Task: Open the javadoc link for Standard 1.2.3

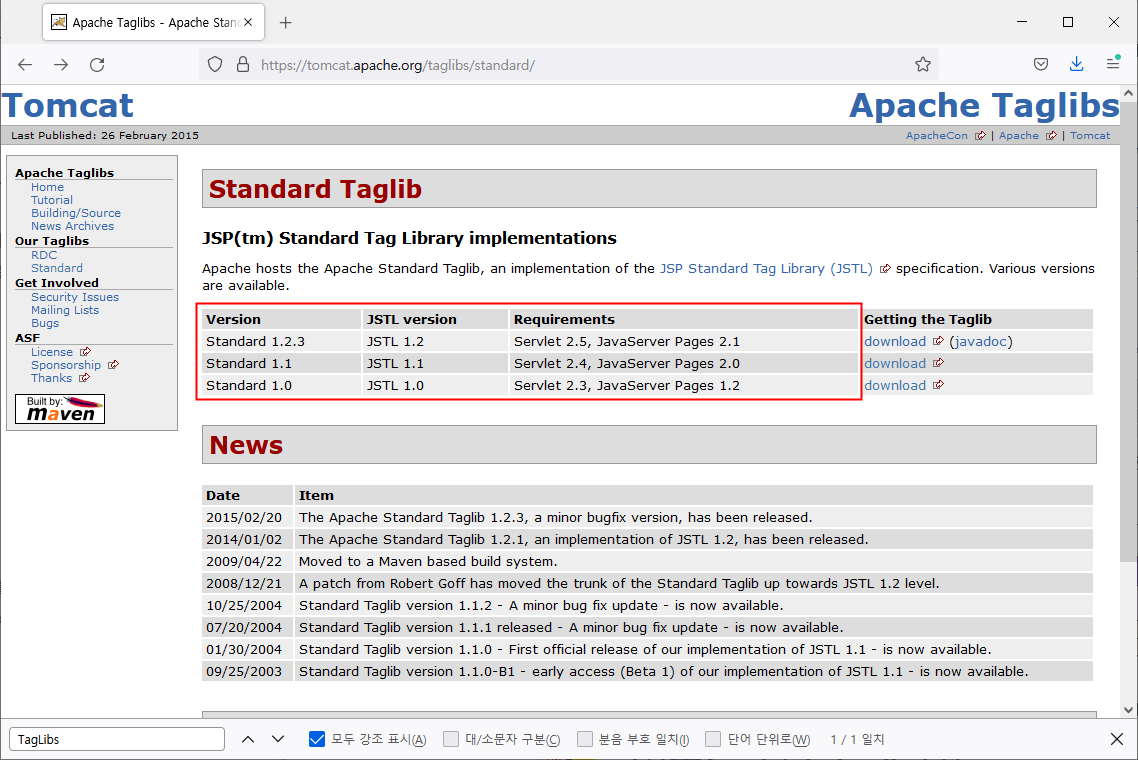Action: pos(981,341)
